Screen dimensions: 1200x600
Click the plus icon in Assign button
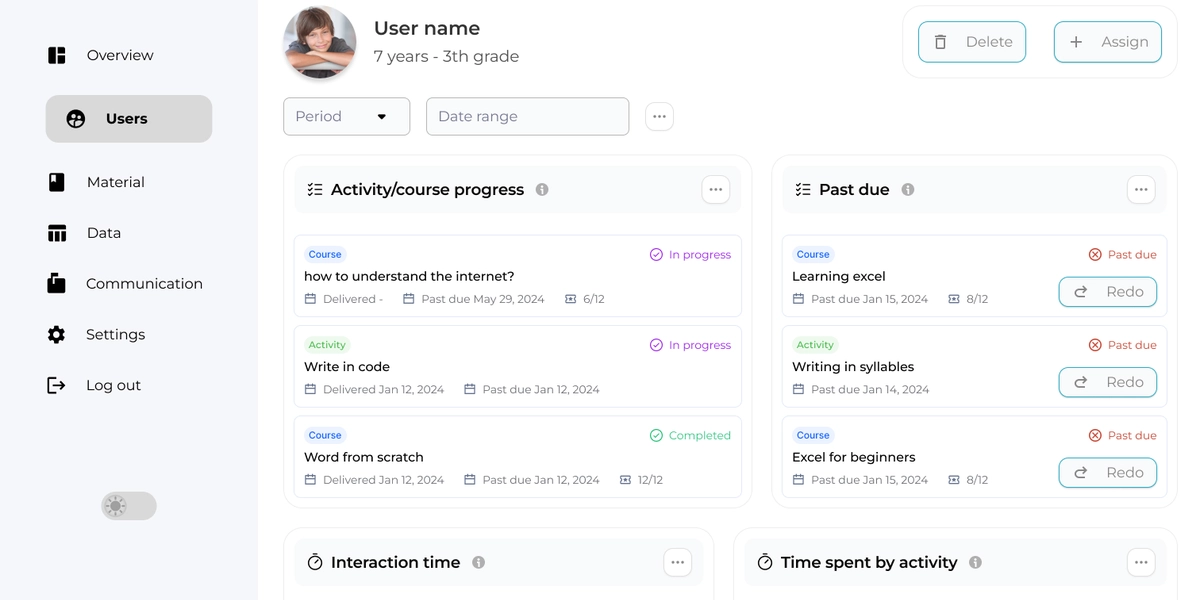pos(1076,42)
